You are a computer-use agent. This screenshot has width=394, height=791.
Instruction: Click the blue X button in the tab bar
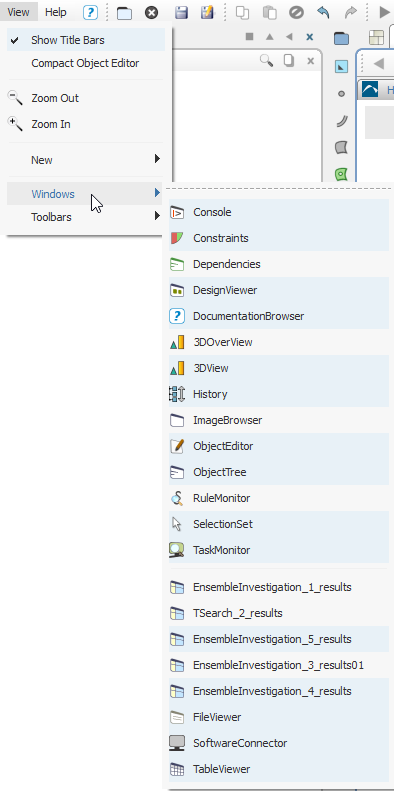tap(310, 37)
